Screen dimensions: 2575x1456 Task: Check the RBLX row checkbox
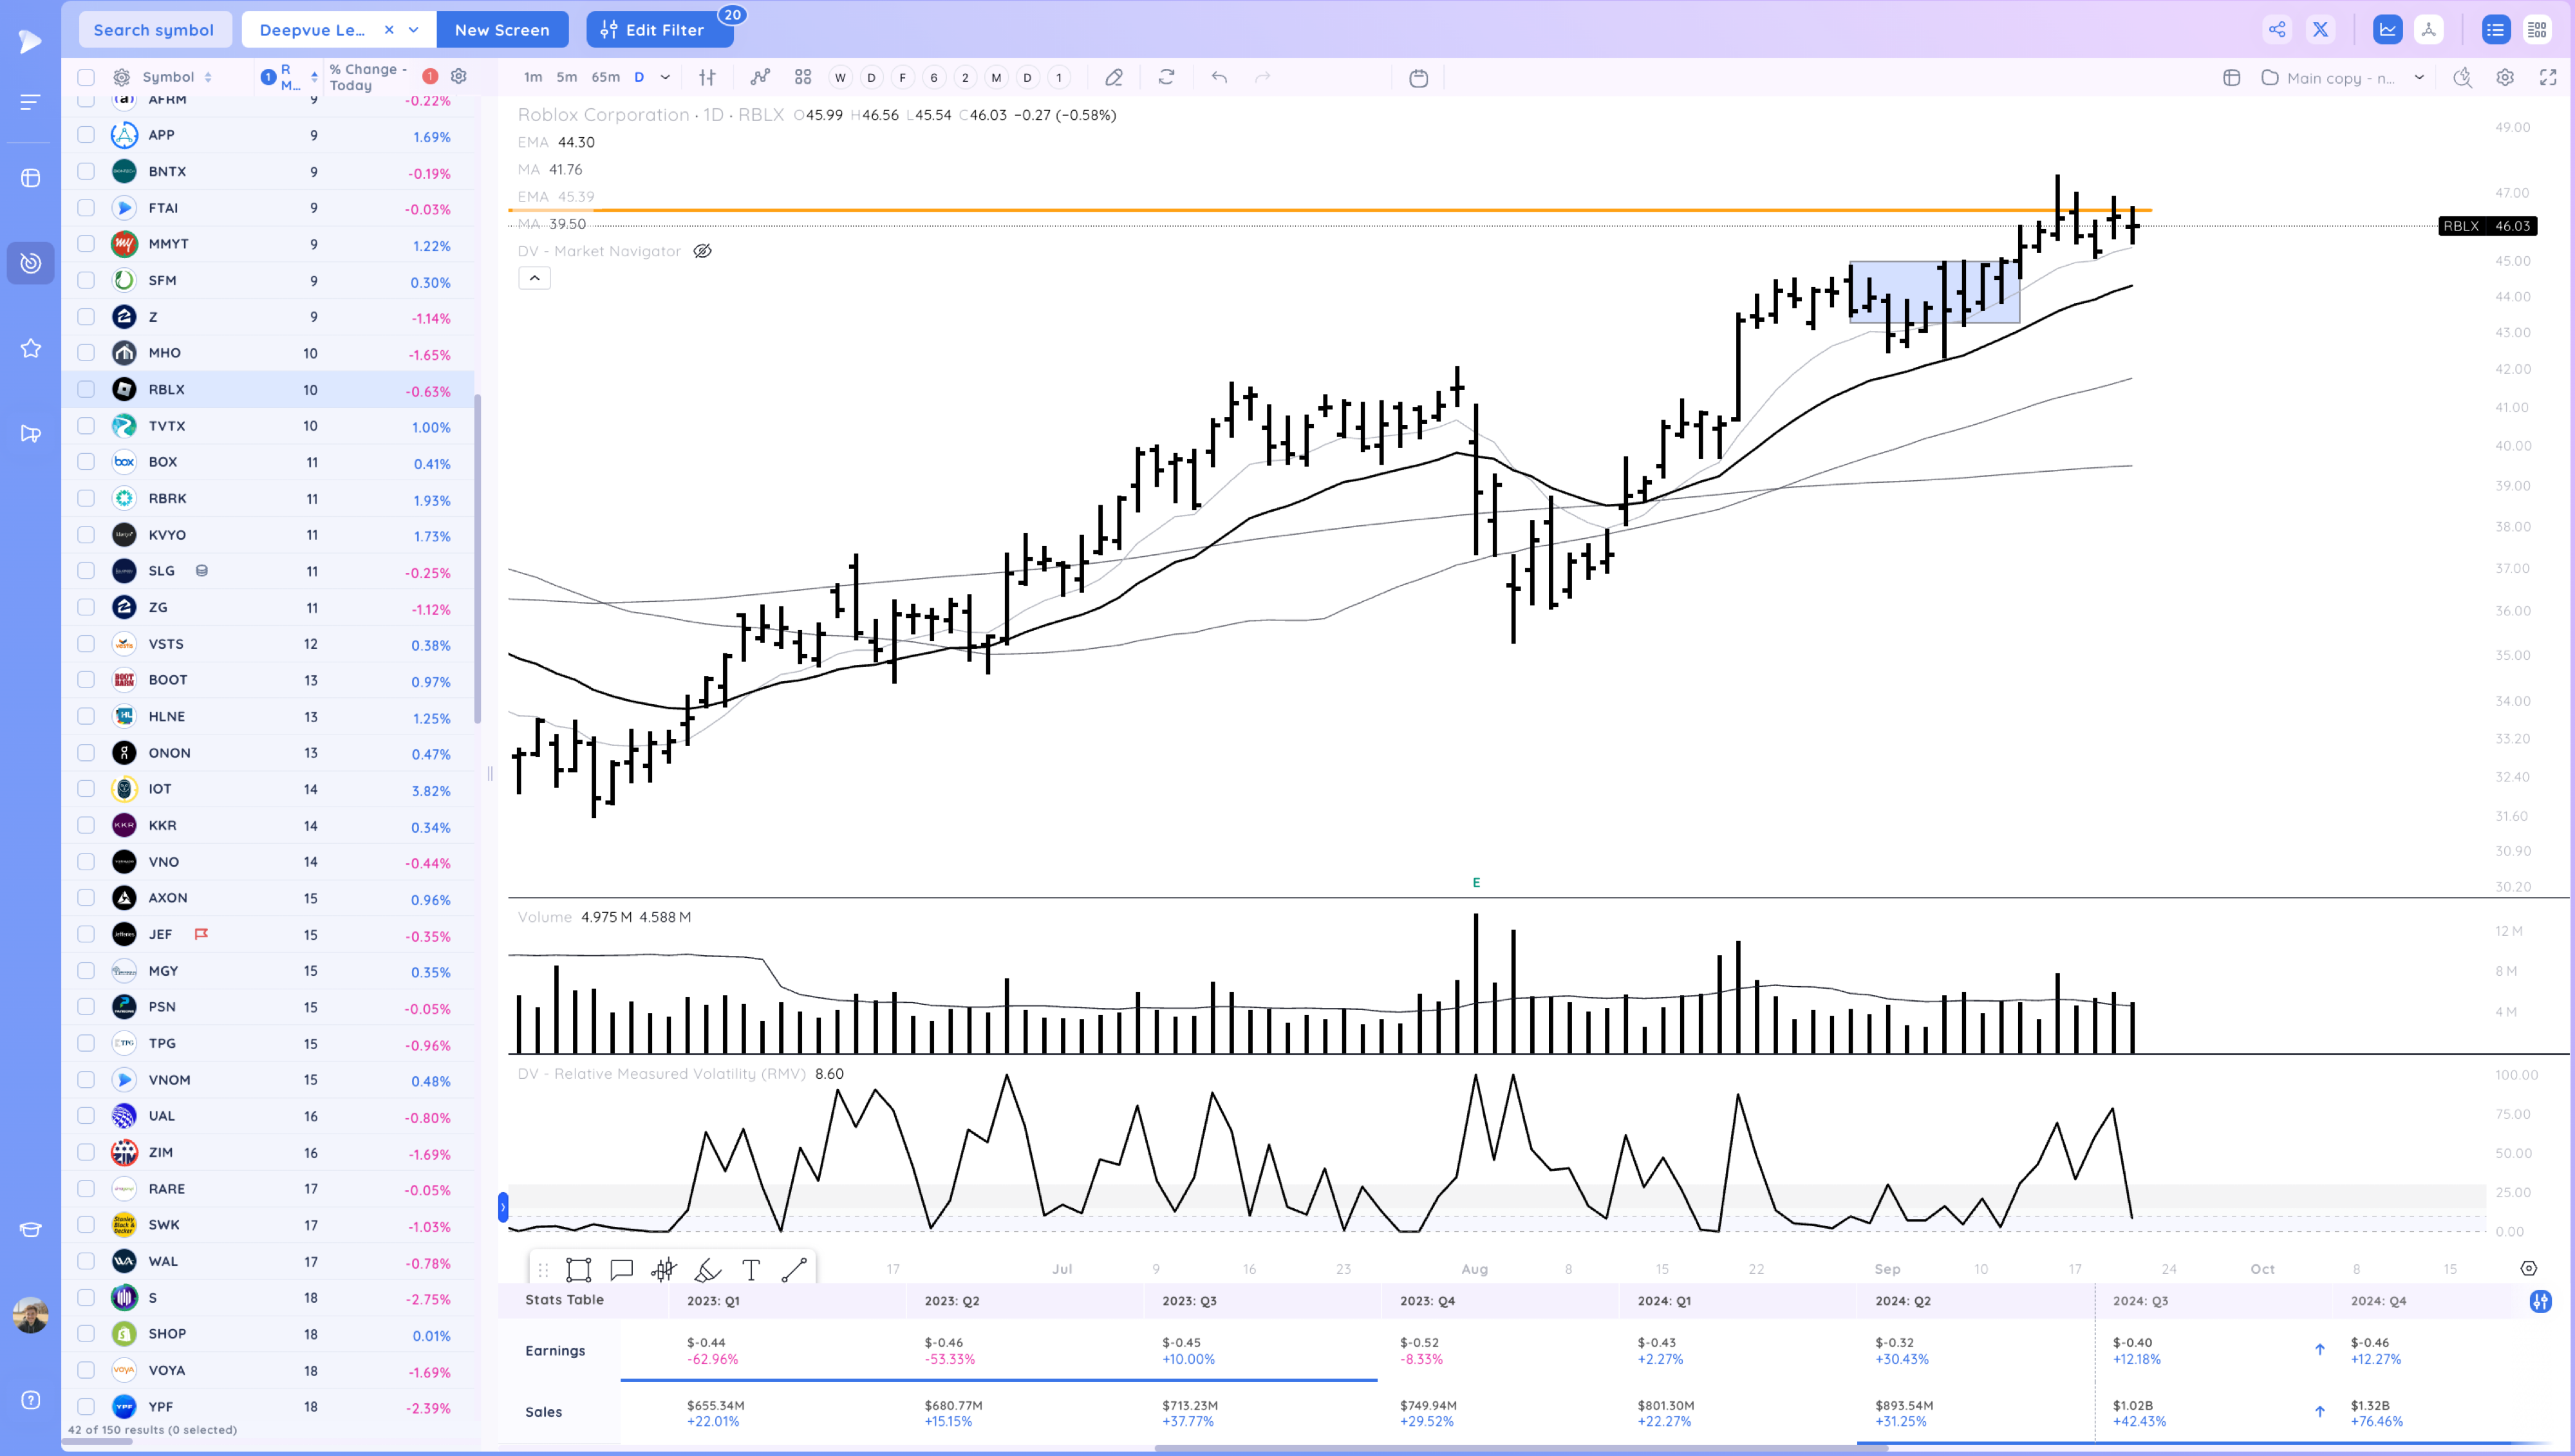pos(86,389)
